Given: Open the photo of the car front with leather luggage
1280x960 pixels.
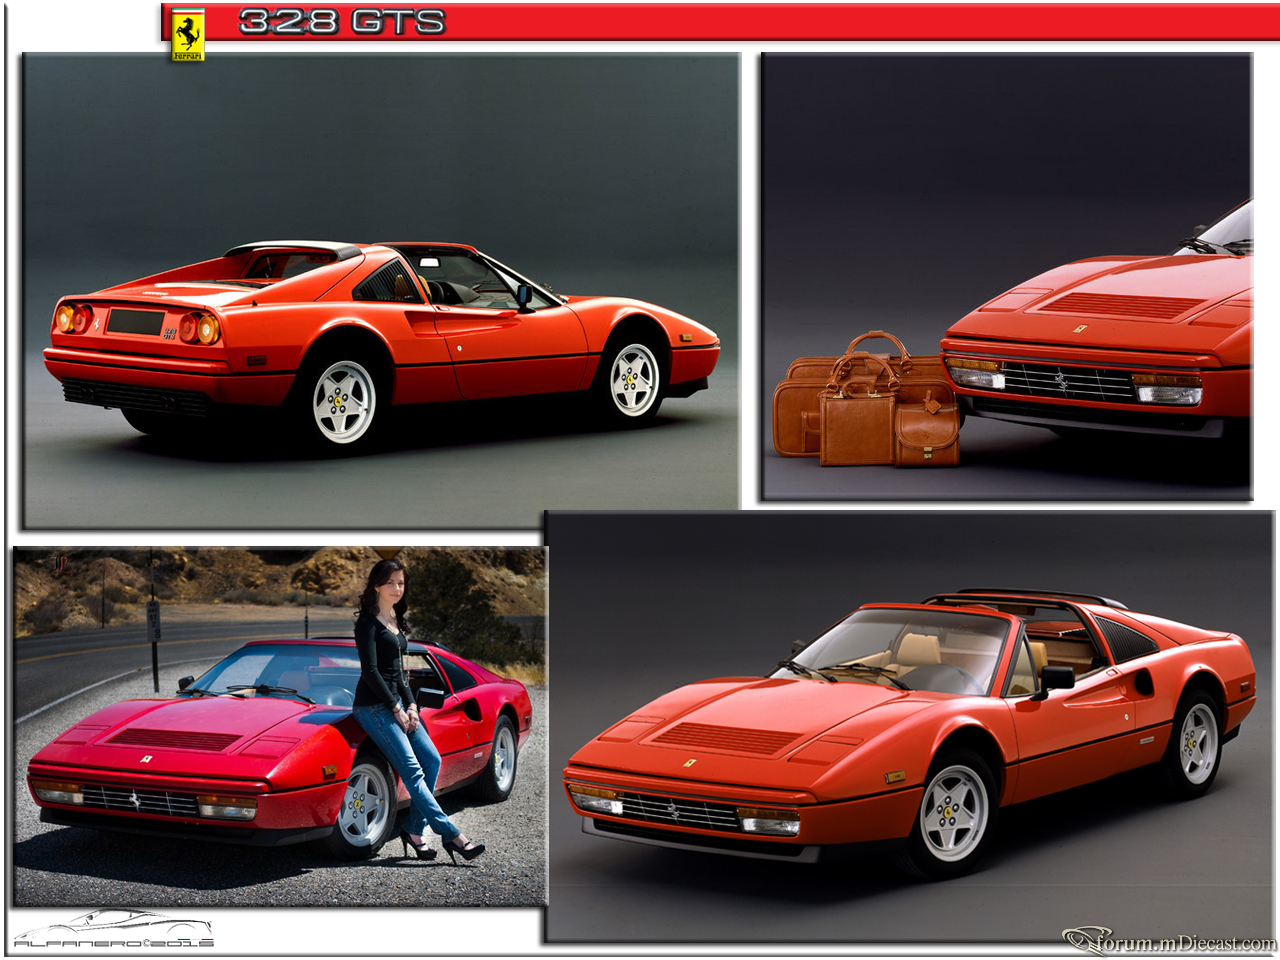Looking at the screenshot, I should (x=1006, y=276).
